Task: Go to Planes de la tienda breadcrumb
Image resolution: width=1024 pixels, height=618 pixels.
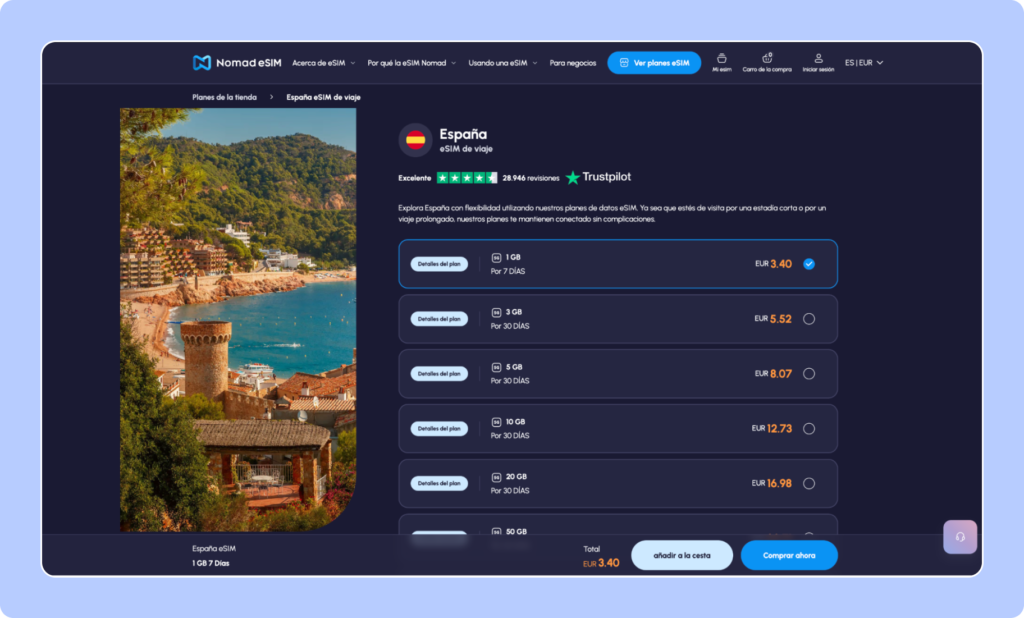Action: click(224, 97)
